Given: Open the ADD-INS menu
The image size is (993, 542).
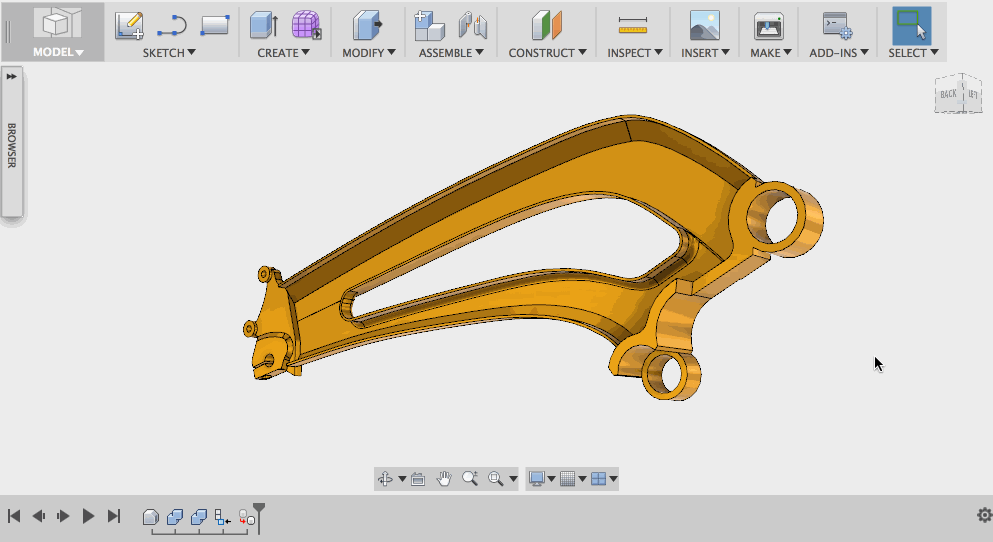Looking at the screenshot, I should pos(838,53).
